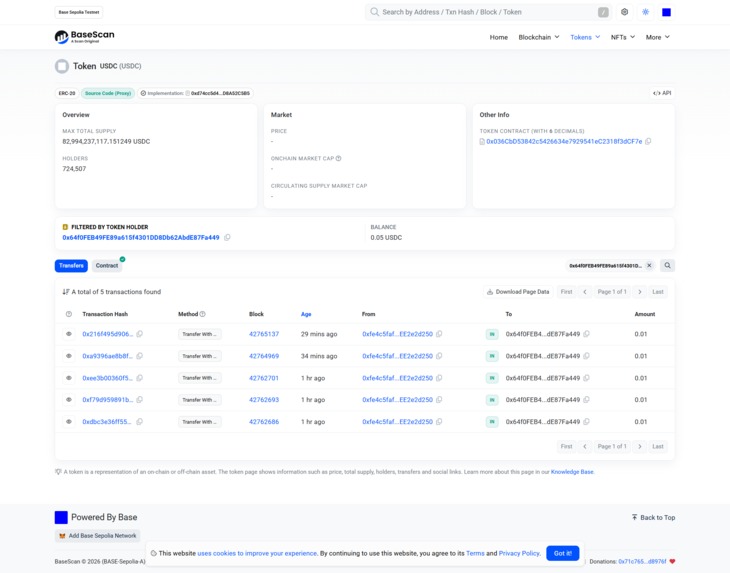Screen dimensions: 730x573
Task: Copy From address in block 42765137 row
Action: coord(439,334)
